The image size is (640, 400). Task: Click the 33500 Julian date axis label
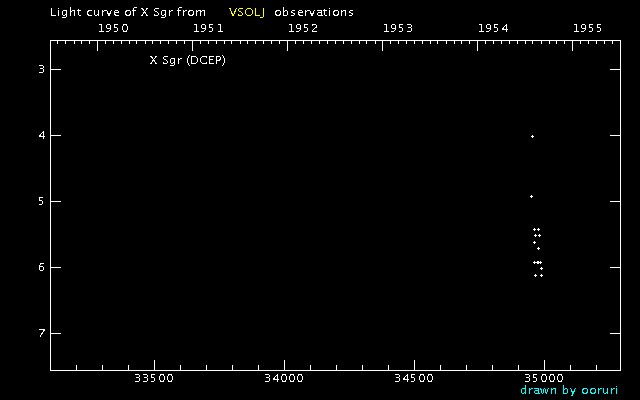[154, 379]
